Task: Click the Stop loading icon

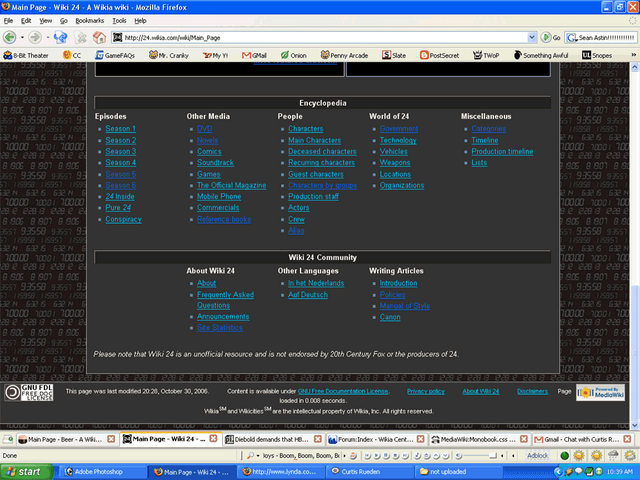Action: pyautogui.click(x=82, y=38)
